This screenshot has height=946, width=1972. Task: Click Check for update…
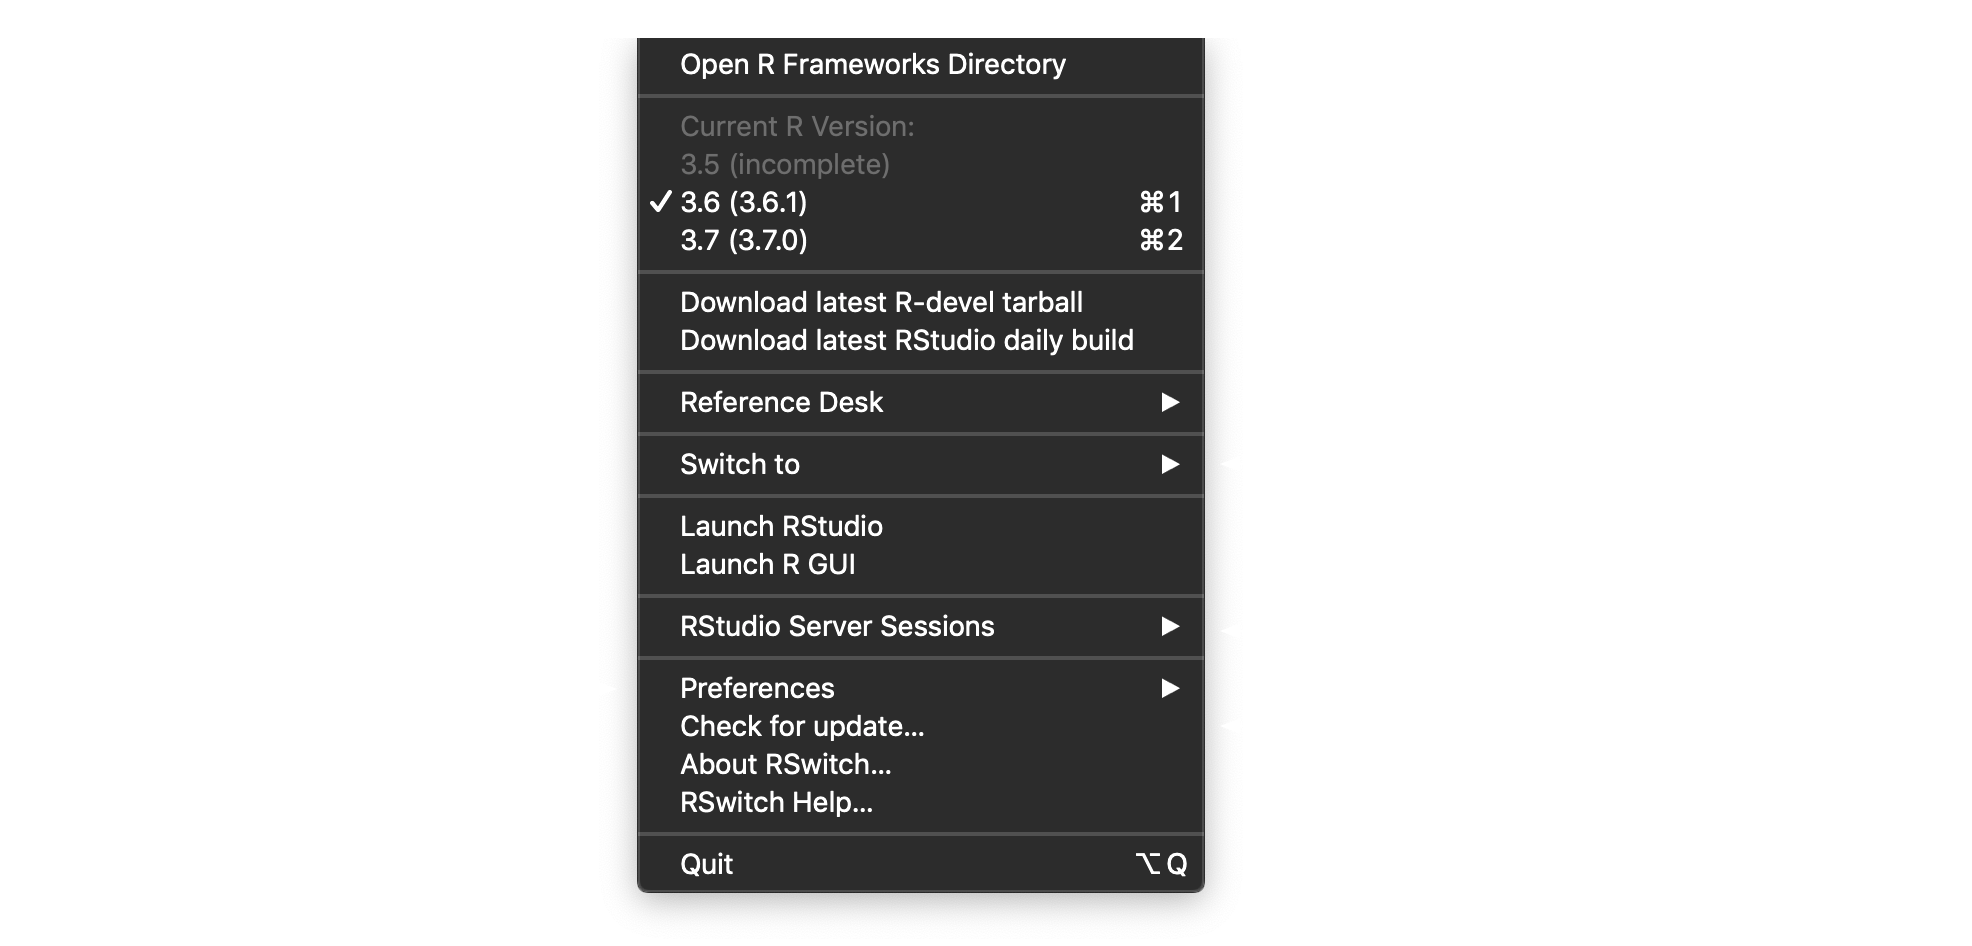[x=802, y=727]
